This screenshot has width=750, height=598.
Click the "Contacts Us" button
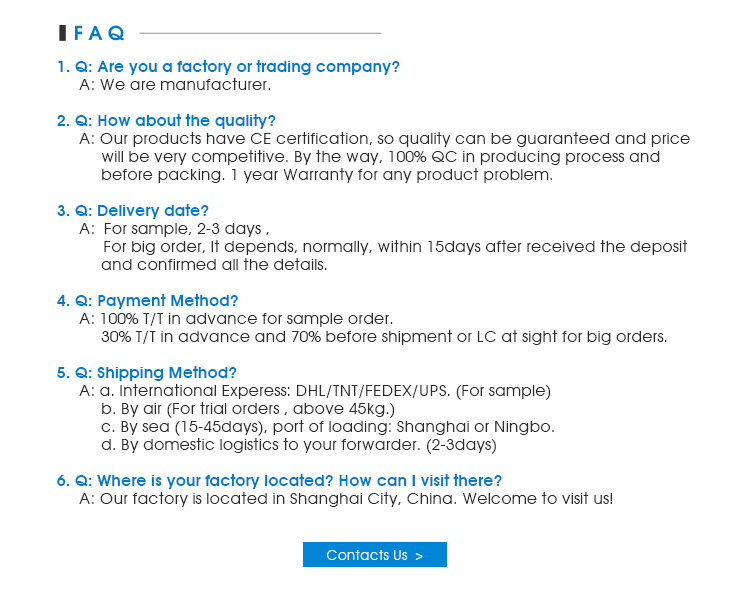point(374,555)
